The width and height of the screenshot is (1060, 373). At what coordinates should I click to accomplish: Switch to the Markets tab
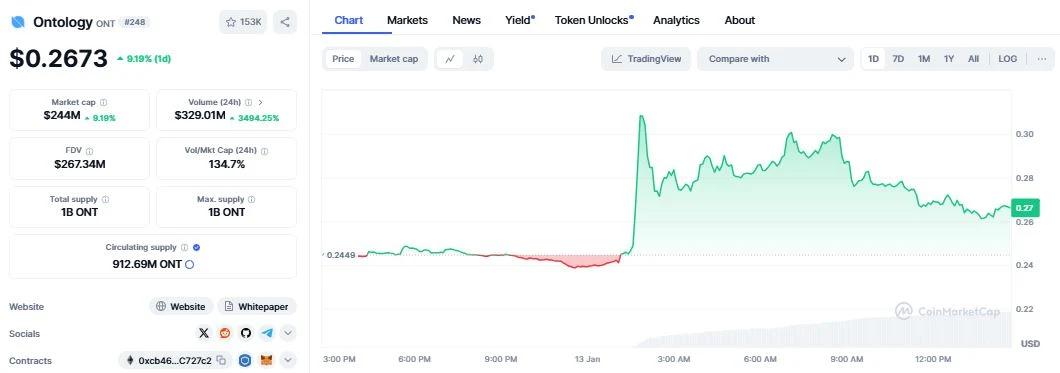point(407,20)
